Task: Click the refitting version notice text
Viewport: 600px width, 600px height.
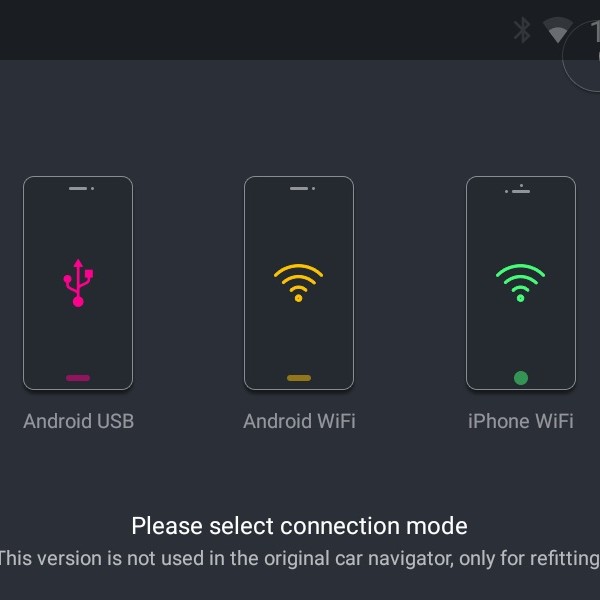Action: (299, 558)
